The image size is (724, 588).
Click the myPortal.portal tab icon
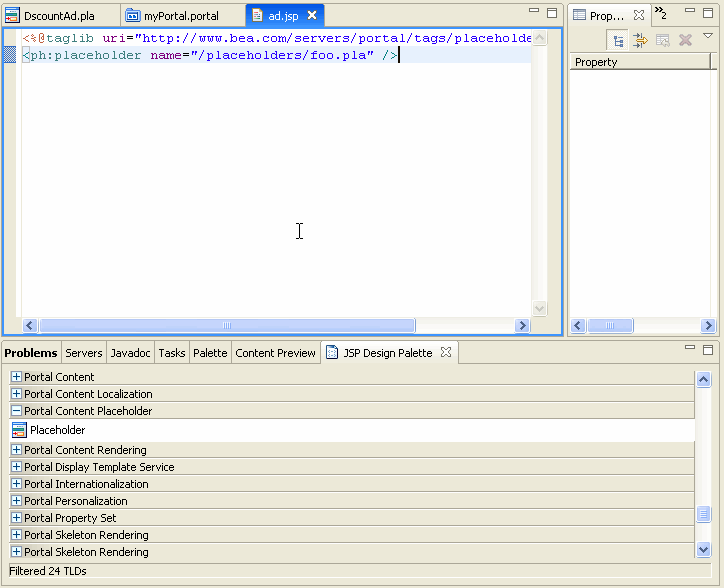click(x=133, y=16)
